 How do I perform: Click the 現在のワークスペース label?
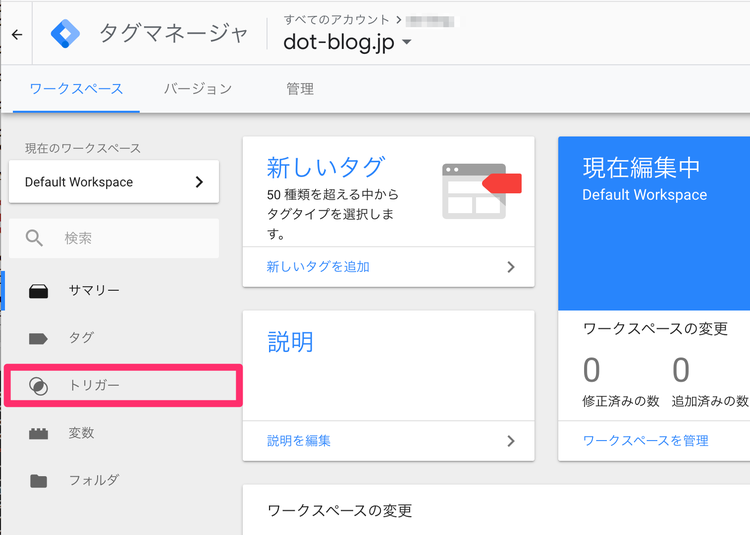[83, 148]
